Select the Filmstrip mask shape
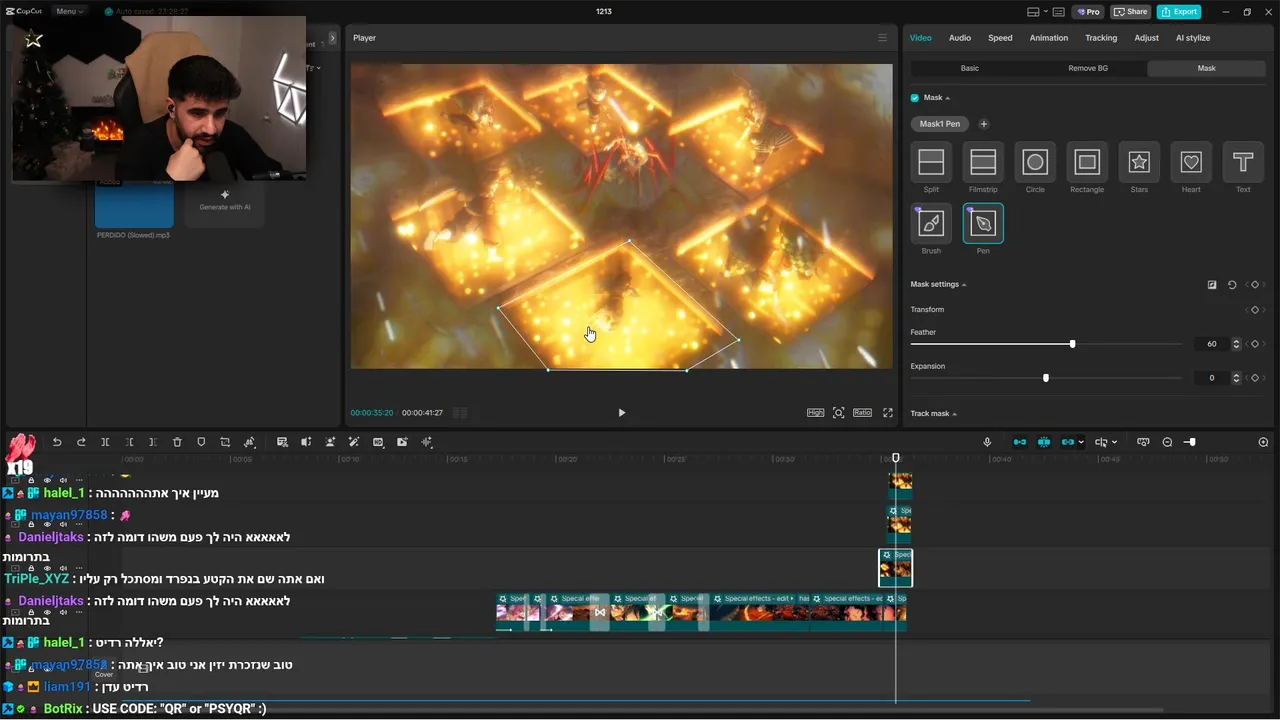This screenshot has height=720, width=1280. (983, 162)
